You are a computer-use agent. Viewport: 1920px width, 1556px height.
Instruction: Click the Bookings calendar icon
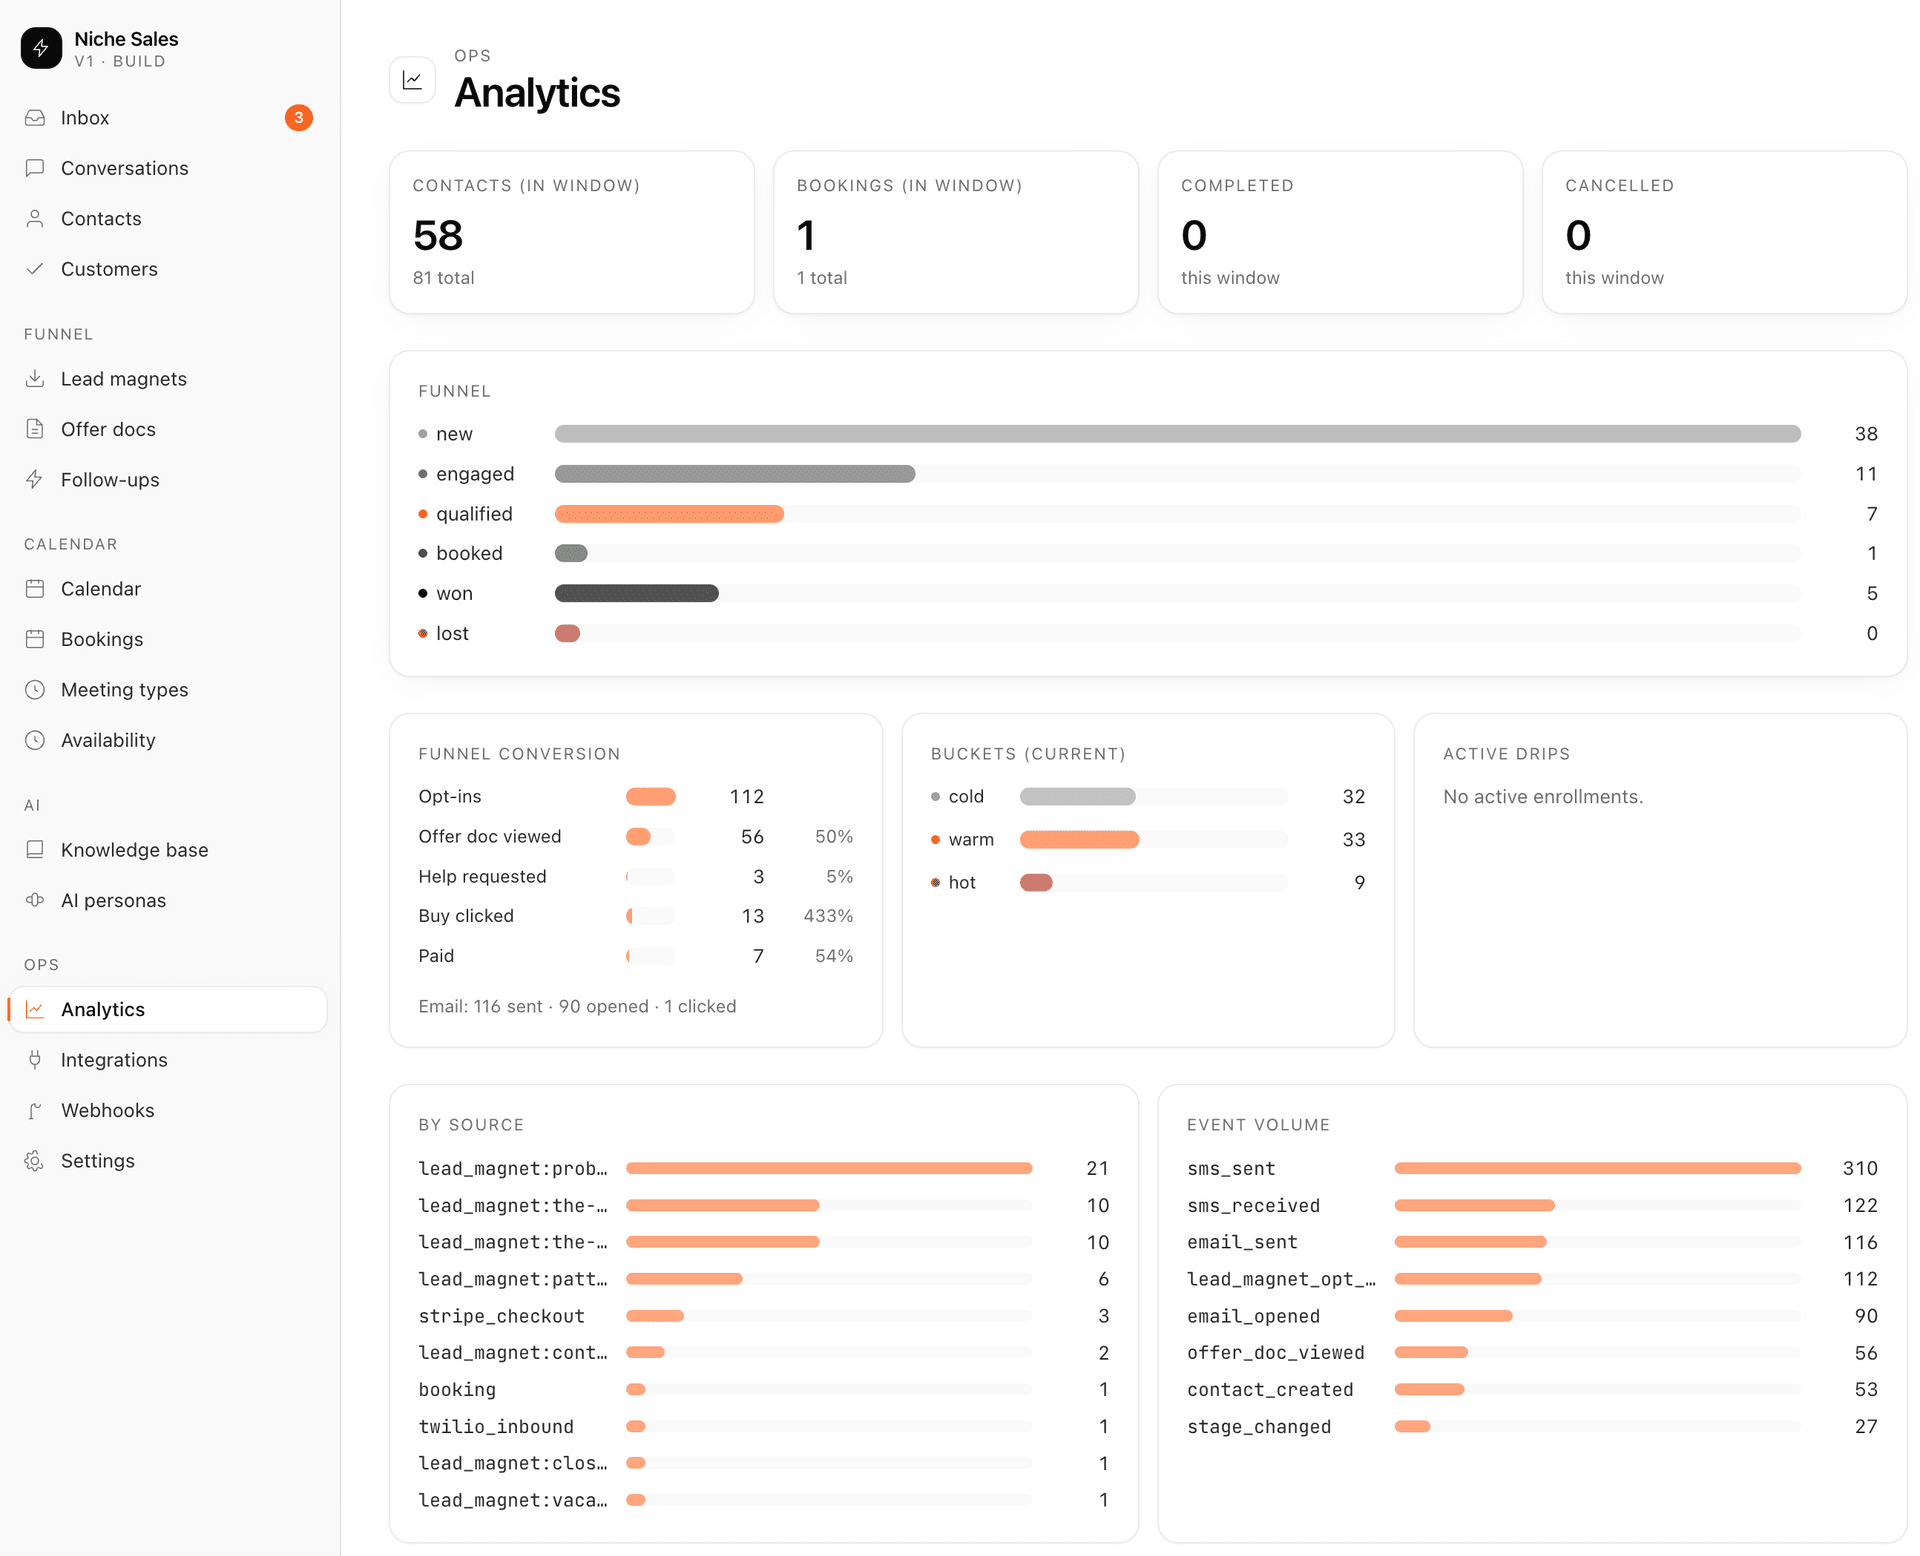tap(35, 639)
